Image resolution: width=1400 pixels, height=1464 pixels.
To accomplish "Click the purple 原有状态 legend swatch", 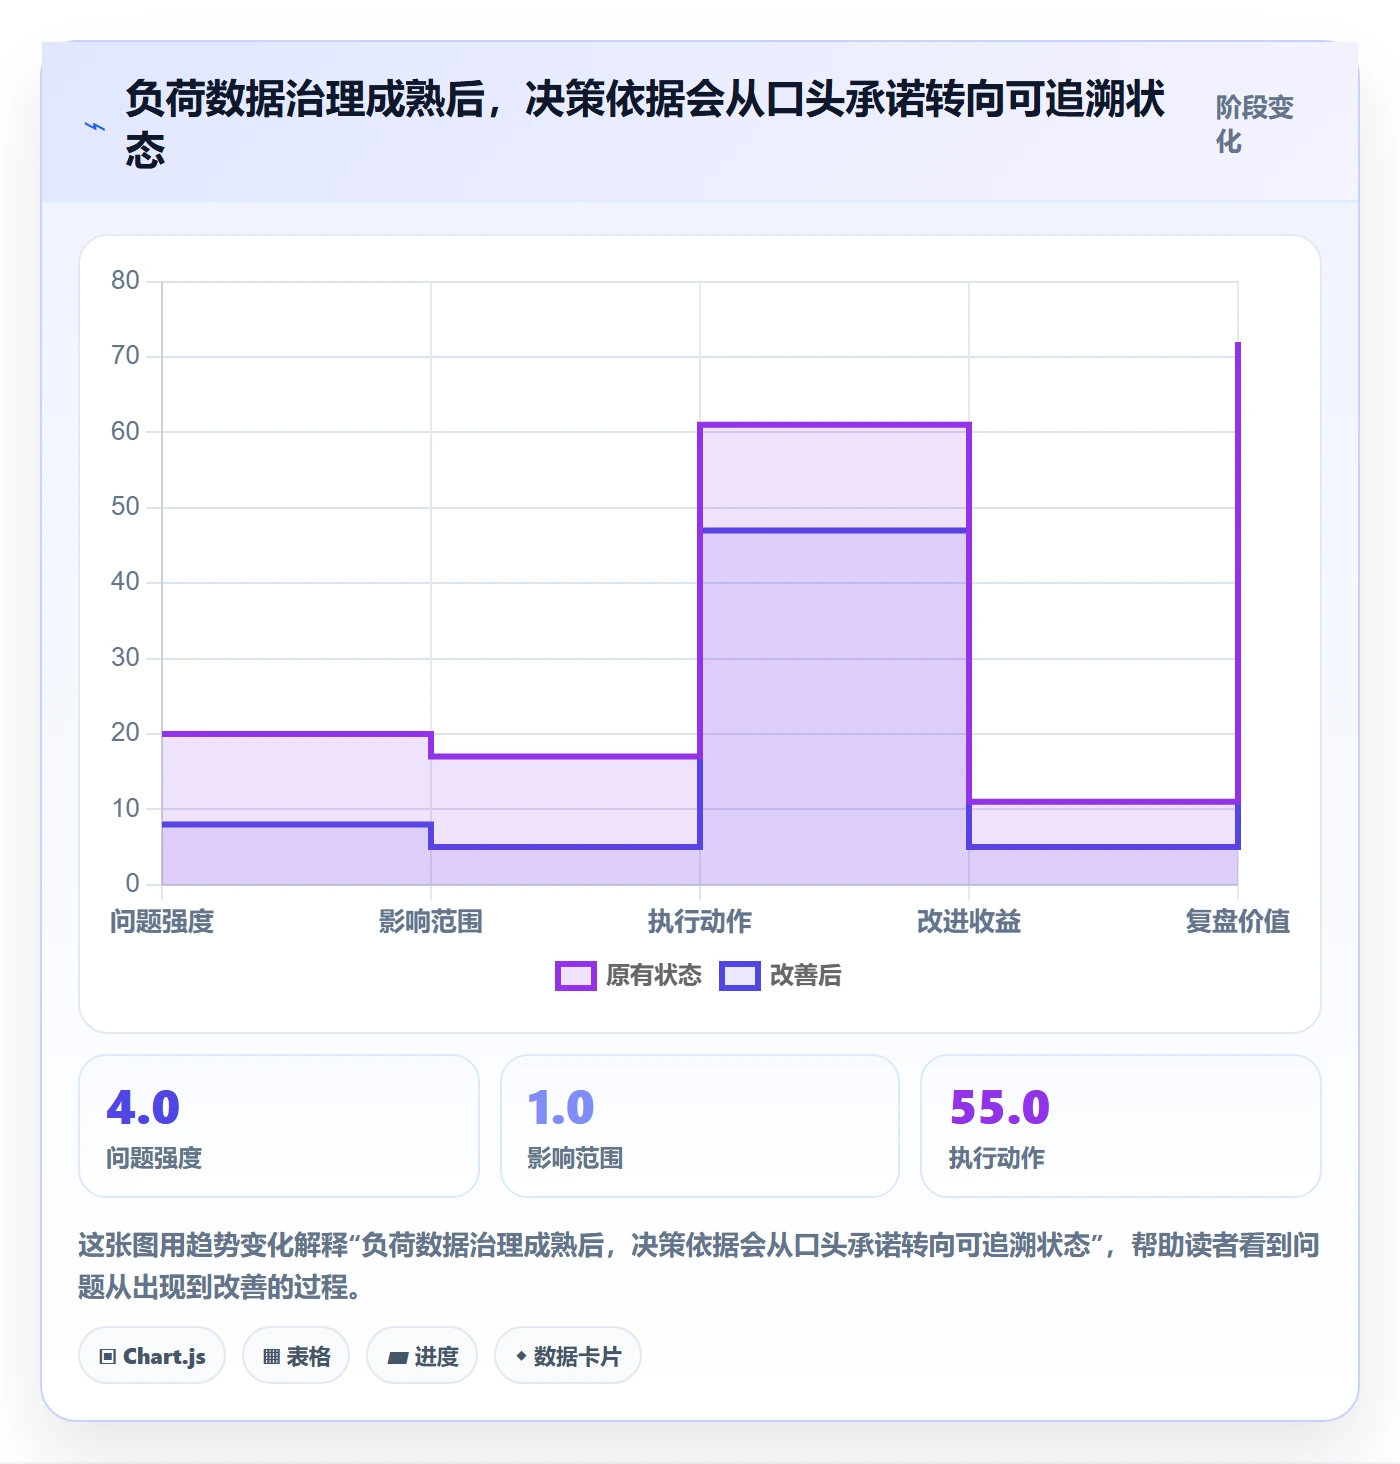I will click(576, 975).
